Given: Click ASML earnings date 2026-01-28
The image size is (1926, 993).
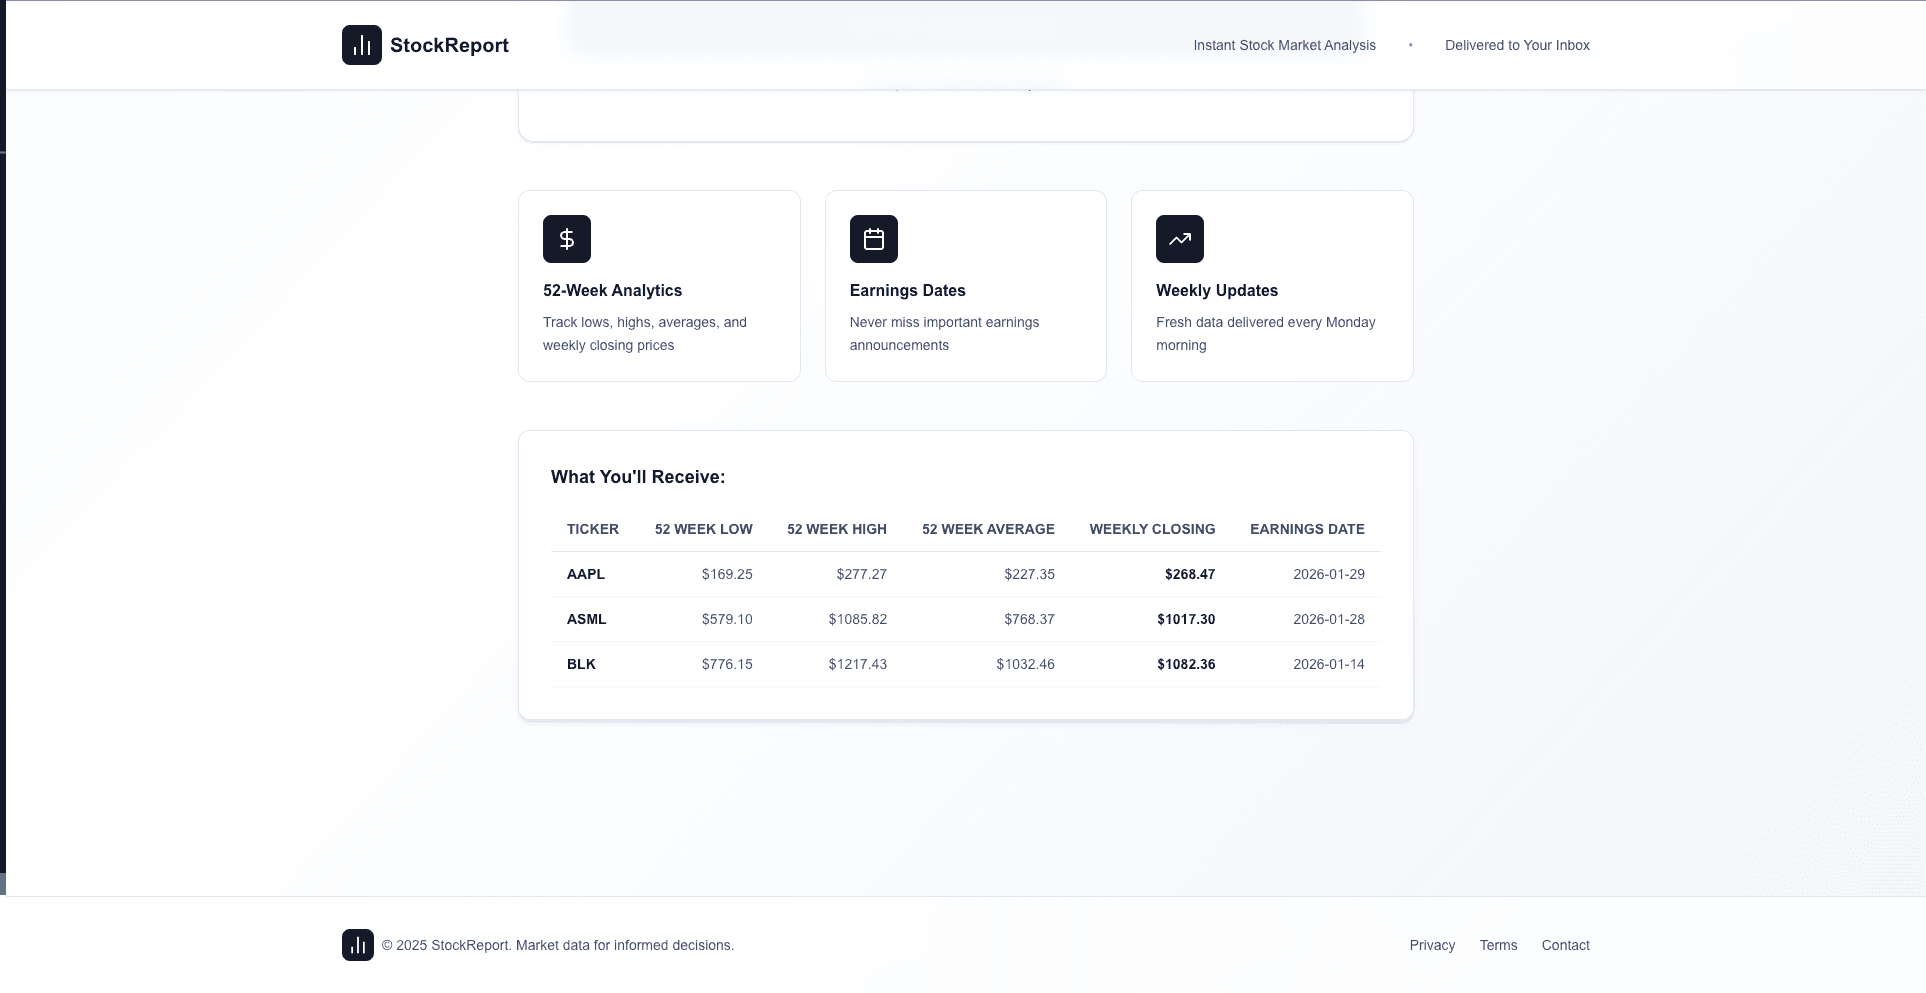Looking at the screenshot, I should (1329, 619).
